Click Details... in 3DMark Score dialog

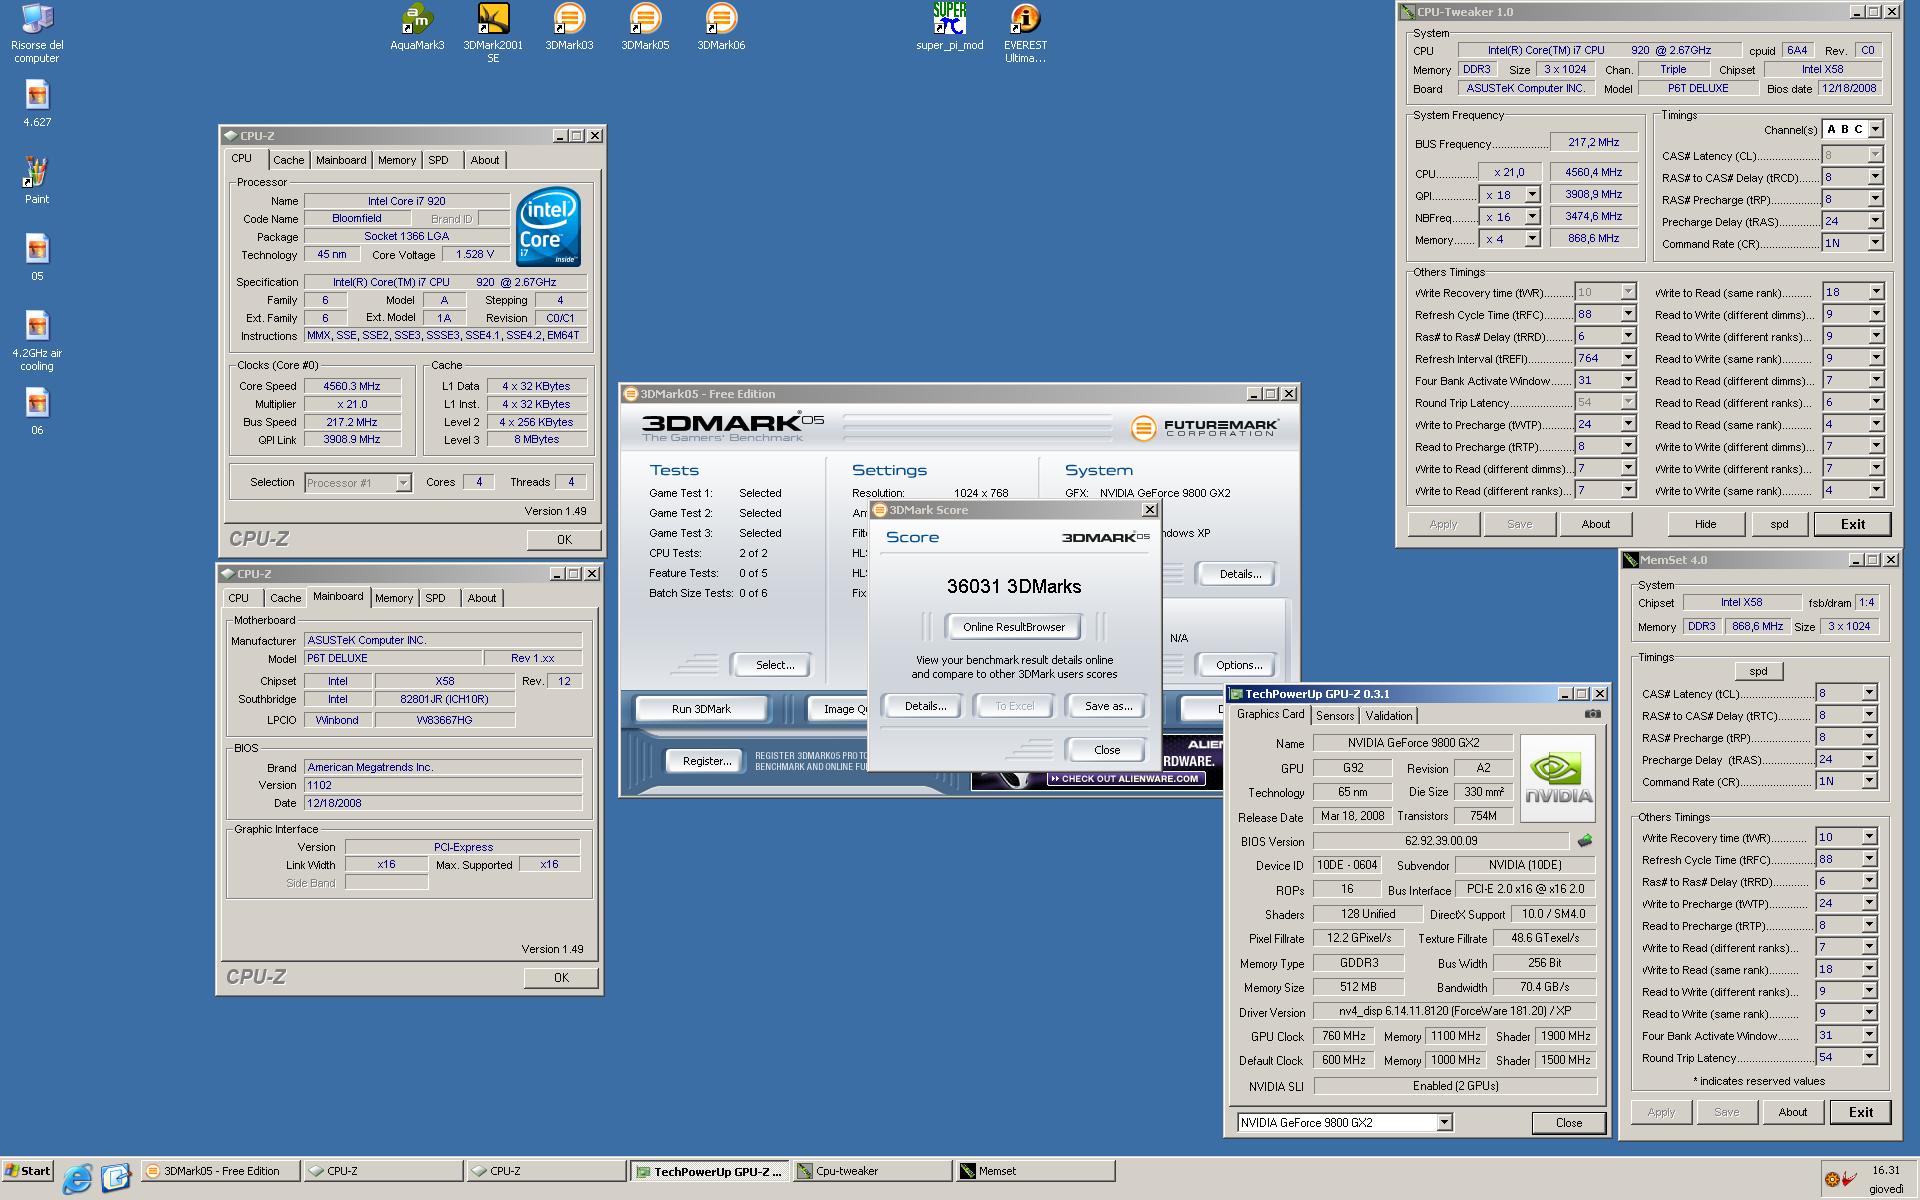(925, 706)
